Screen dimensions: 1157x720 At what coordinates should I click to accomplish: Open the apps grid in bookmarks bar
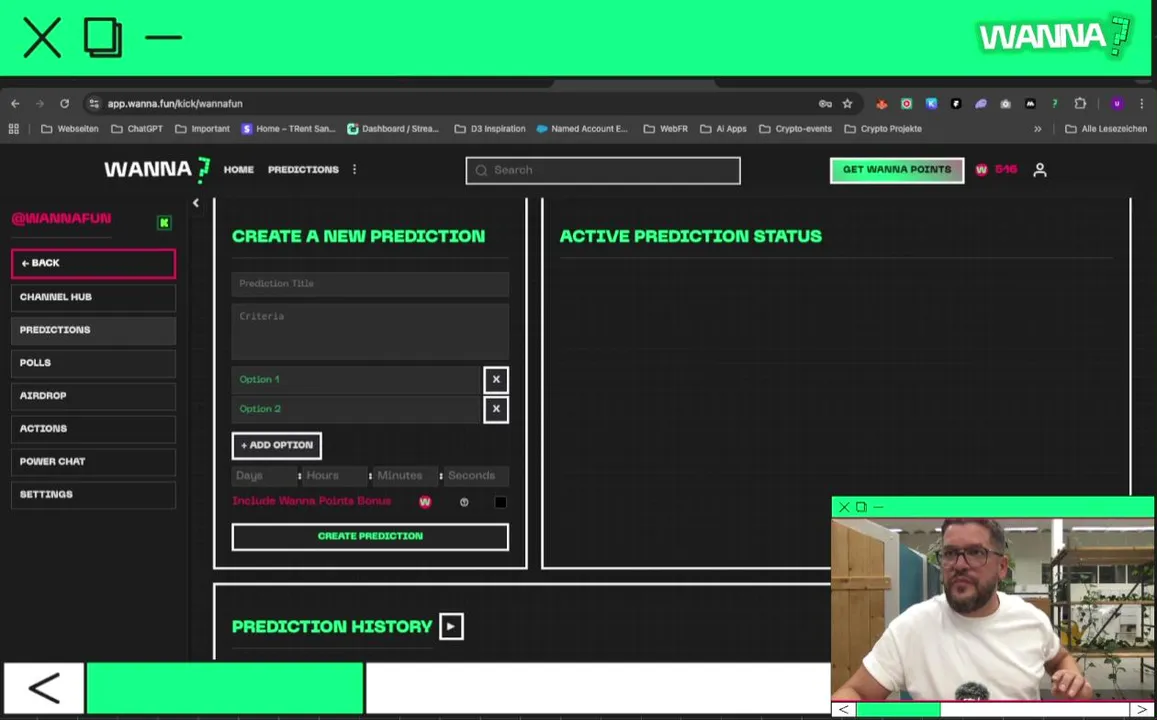(x=13, y=129)
